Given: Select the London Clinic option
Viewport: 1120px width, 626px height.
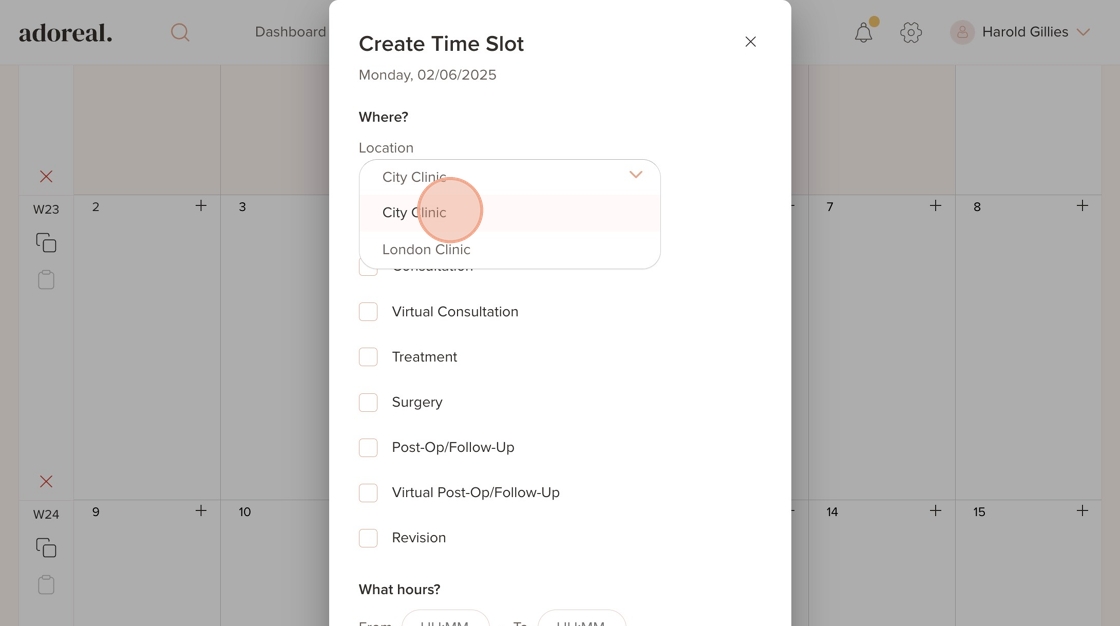Looking at the screenshot, I should click(x=426, y=250).
